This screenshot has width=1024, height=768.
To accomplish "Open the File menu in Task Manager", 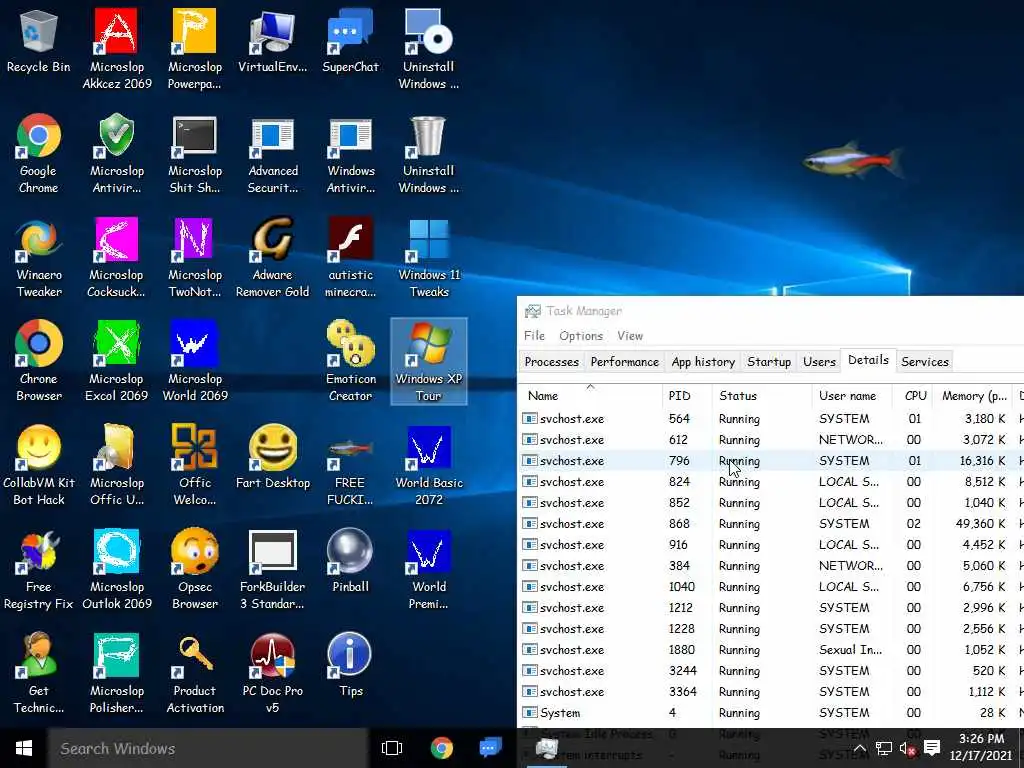I will [534, 336].
